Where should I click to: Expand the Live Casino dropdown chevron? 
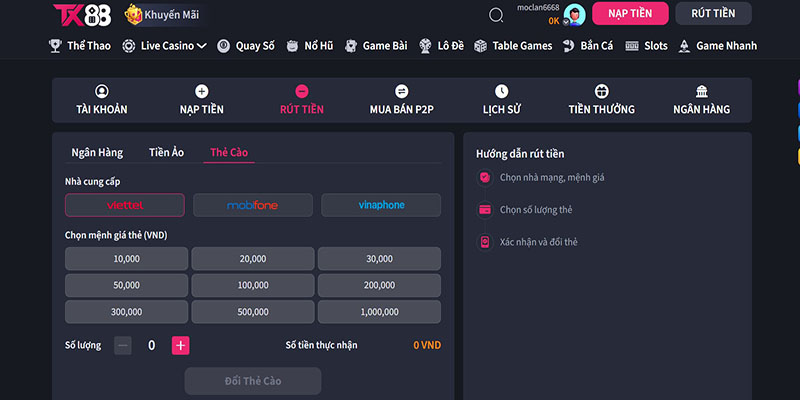202,46
